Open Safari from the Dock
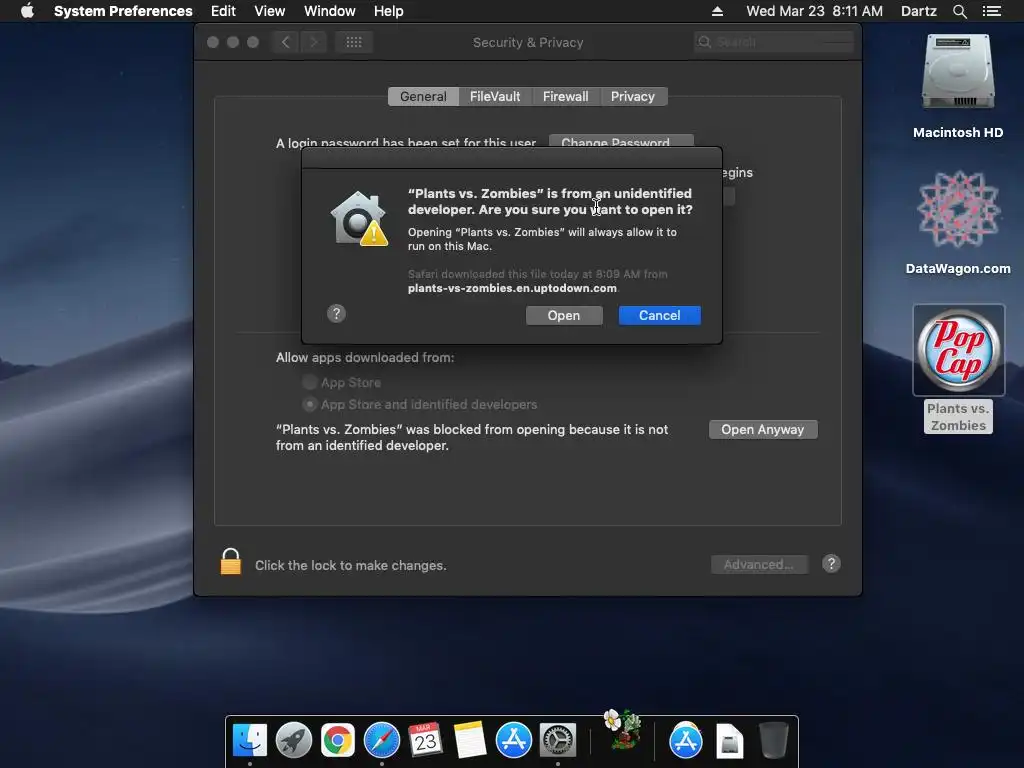The width and height of the screenshot is (1024, 768). [x=381, y=740]
